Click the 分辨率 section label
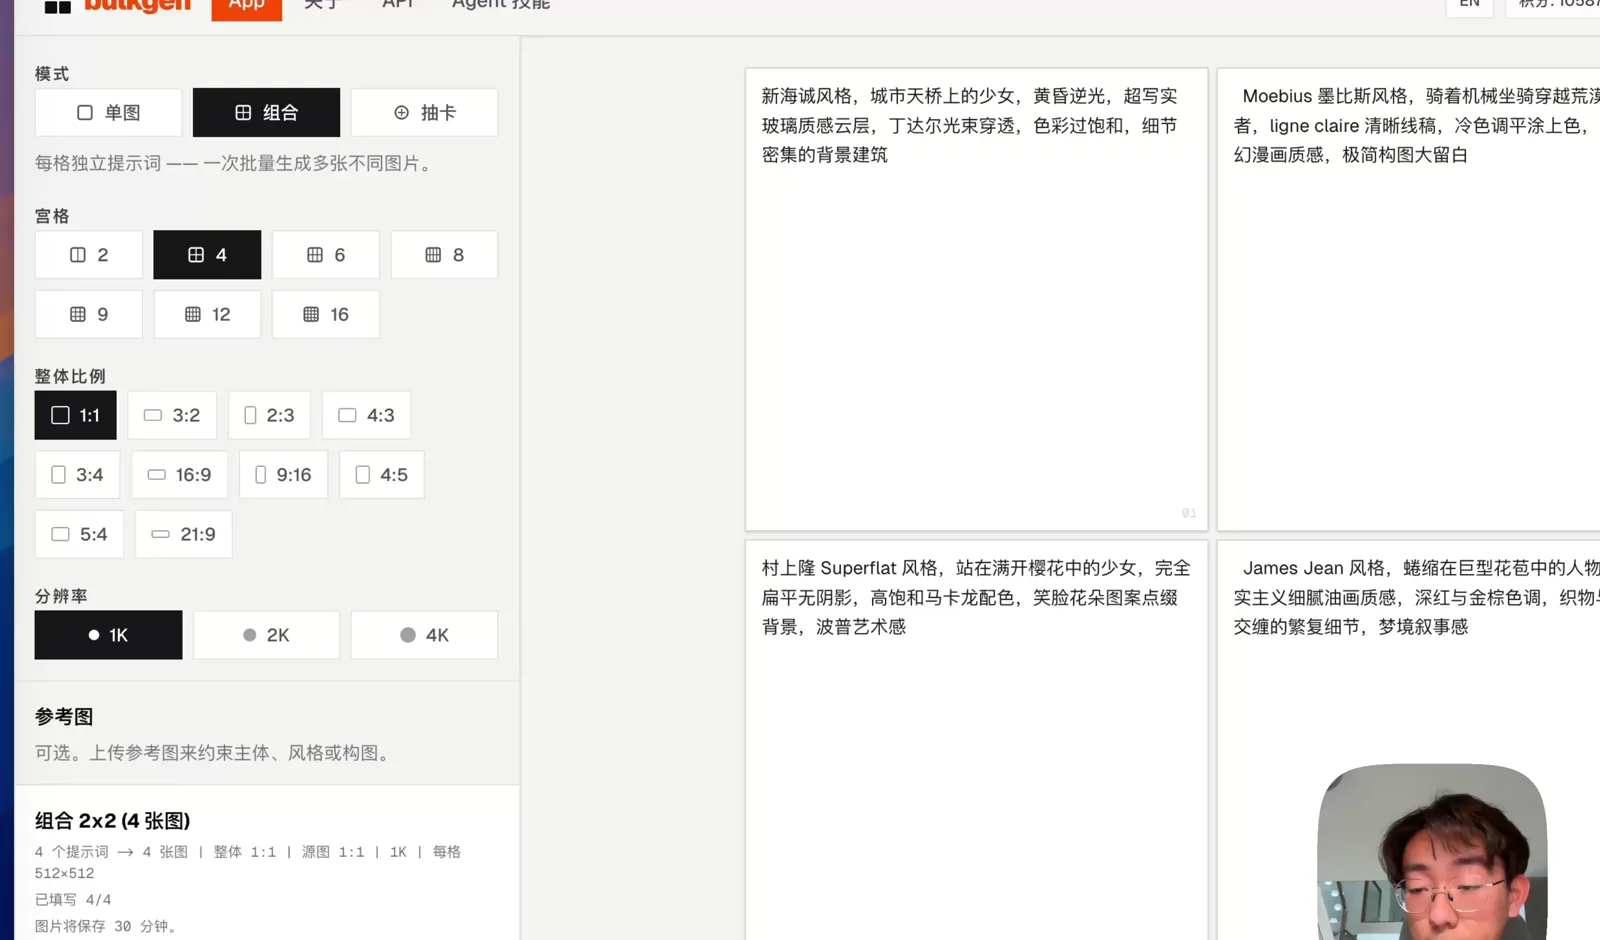This screenshot has width=1600, height=940. [x=61, y=596]
